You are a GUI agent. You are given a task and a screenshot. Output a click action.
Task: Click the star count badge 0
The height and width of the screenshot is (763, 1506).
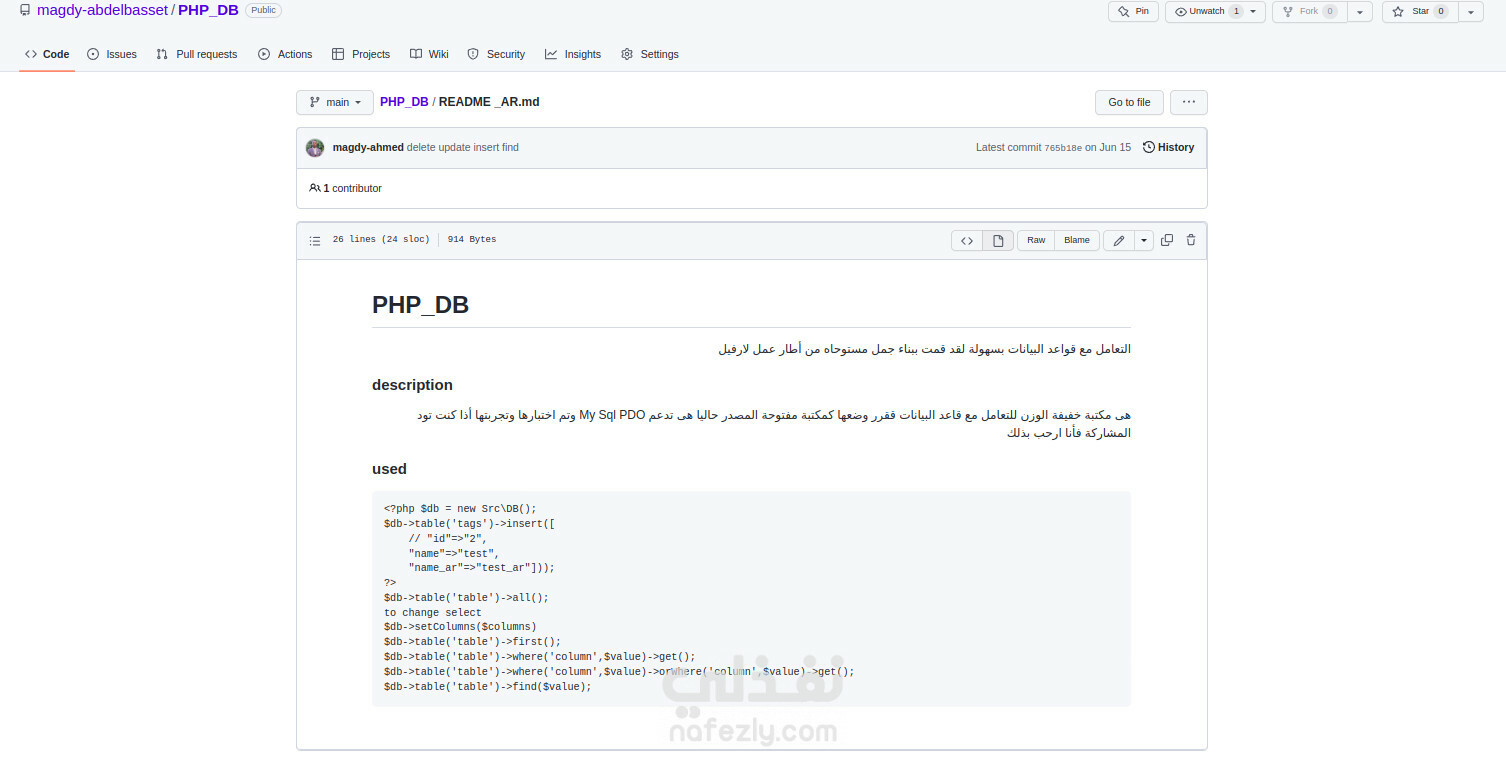pyautogui.click(x=1440, y=11)
